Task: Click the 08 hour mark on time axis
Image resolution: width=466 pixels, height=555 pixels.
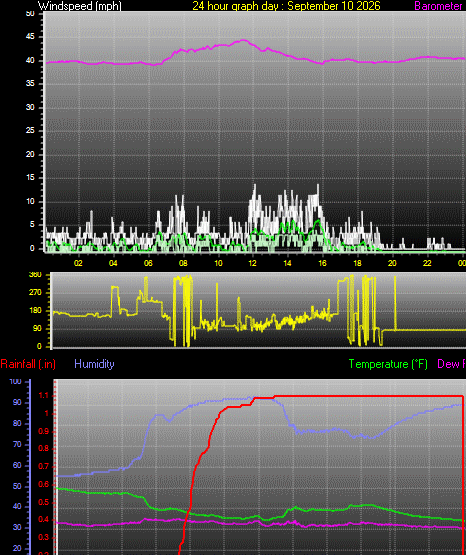Action: point(183,263)
